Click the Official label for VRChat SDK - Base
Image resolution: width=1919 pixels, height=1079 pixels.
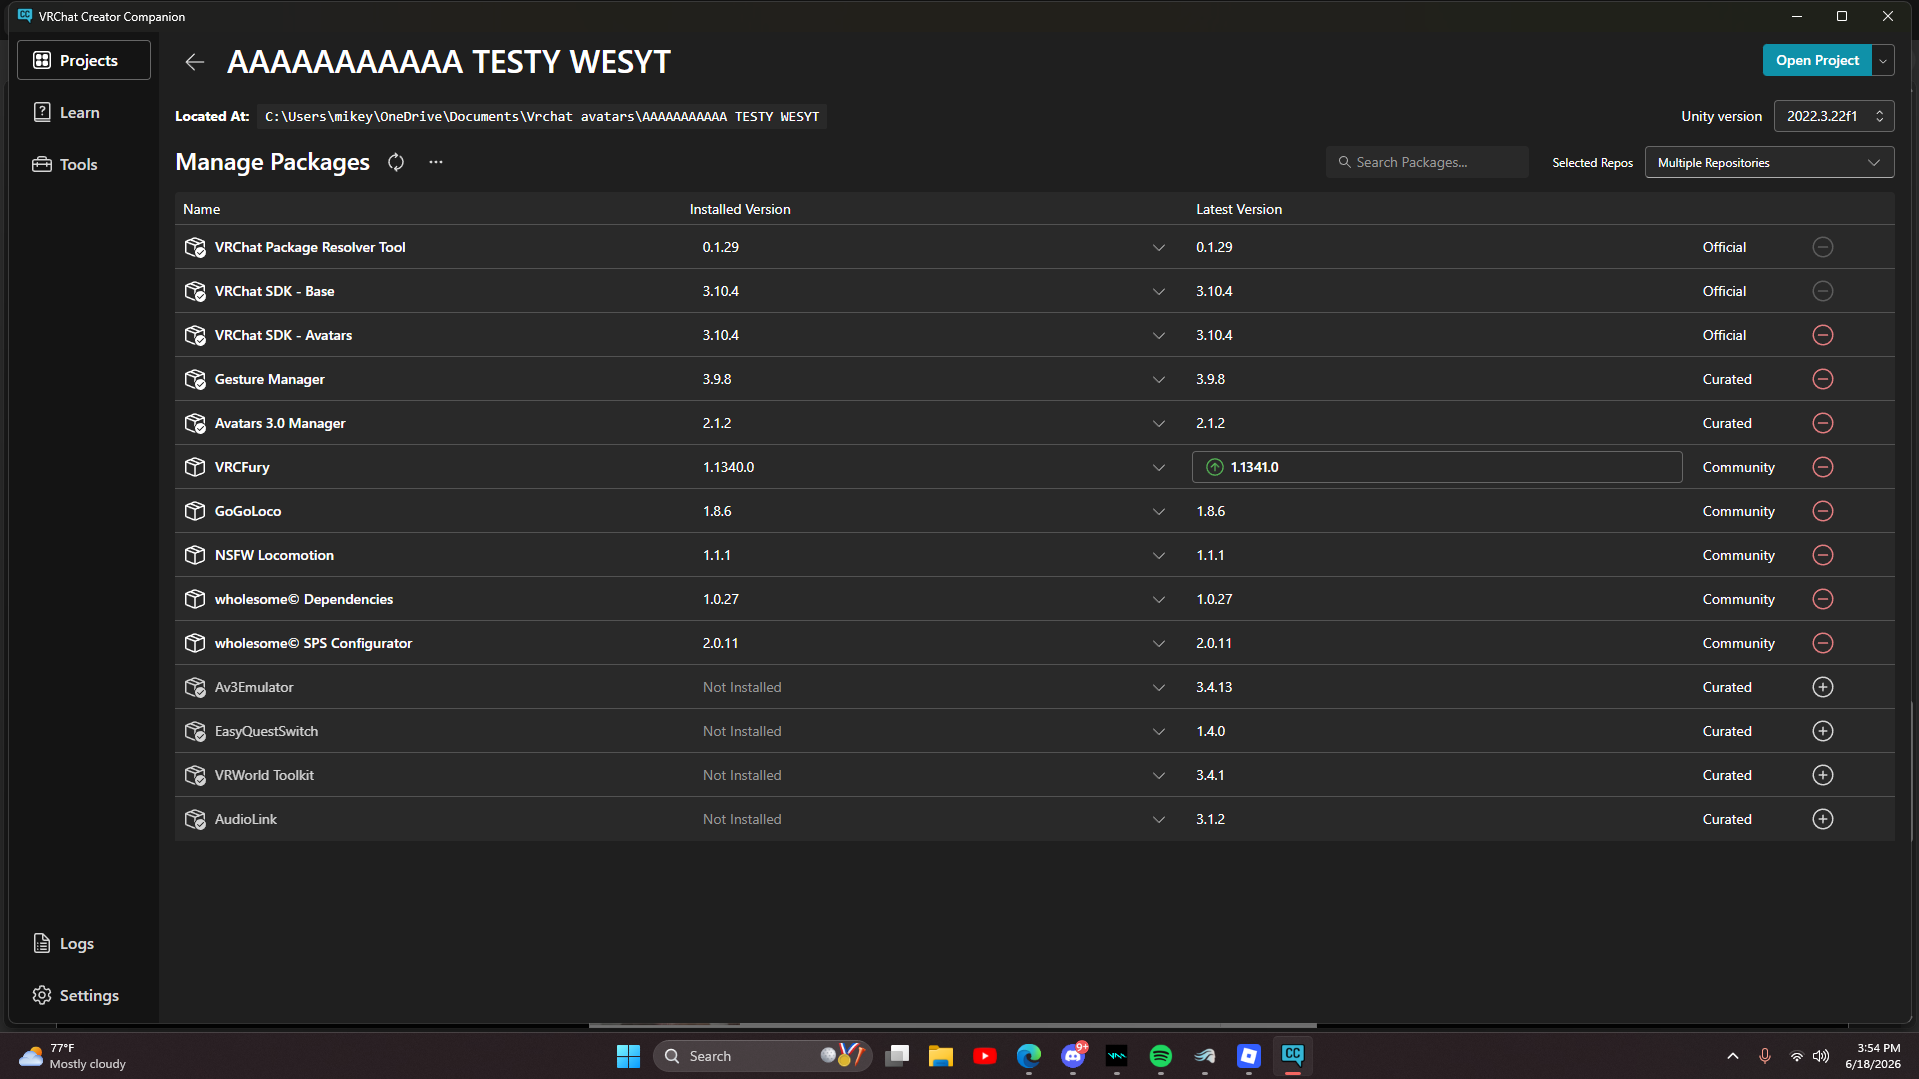click(1724, 291)
